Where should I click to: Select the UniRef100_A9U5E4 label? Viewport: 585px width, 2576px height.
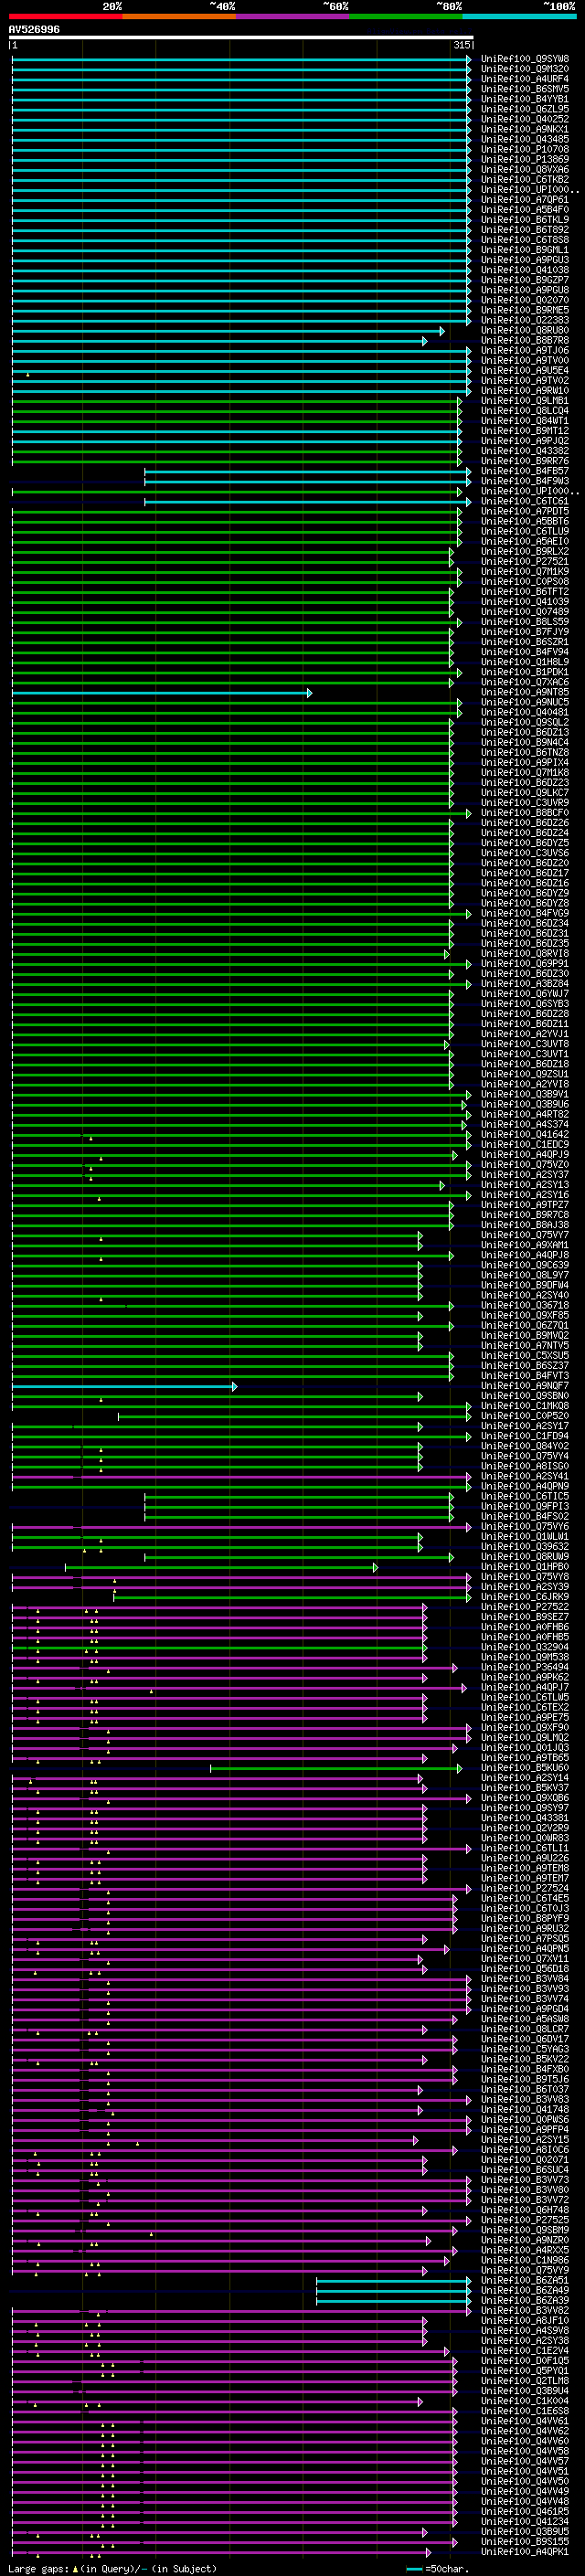[525, 371]
